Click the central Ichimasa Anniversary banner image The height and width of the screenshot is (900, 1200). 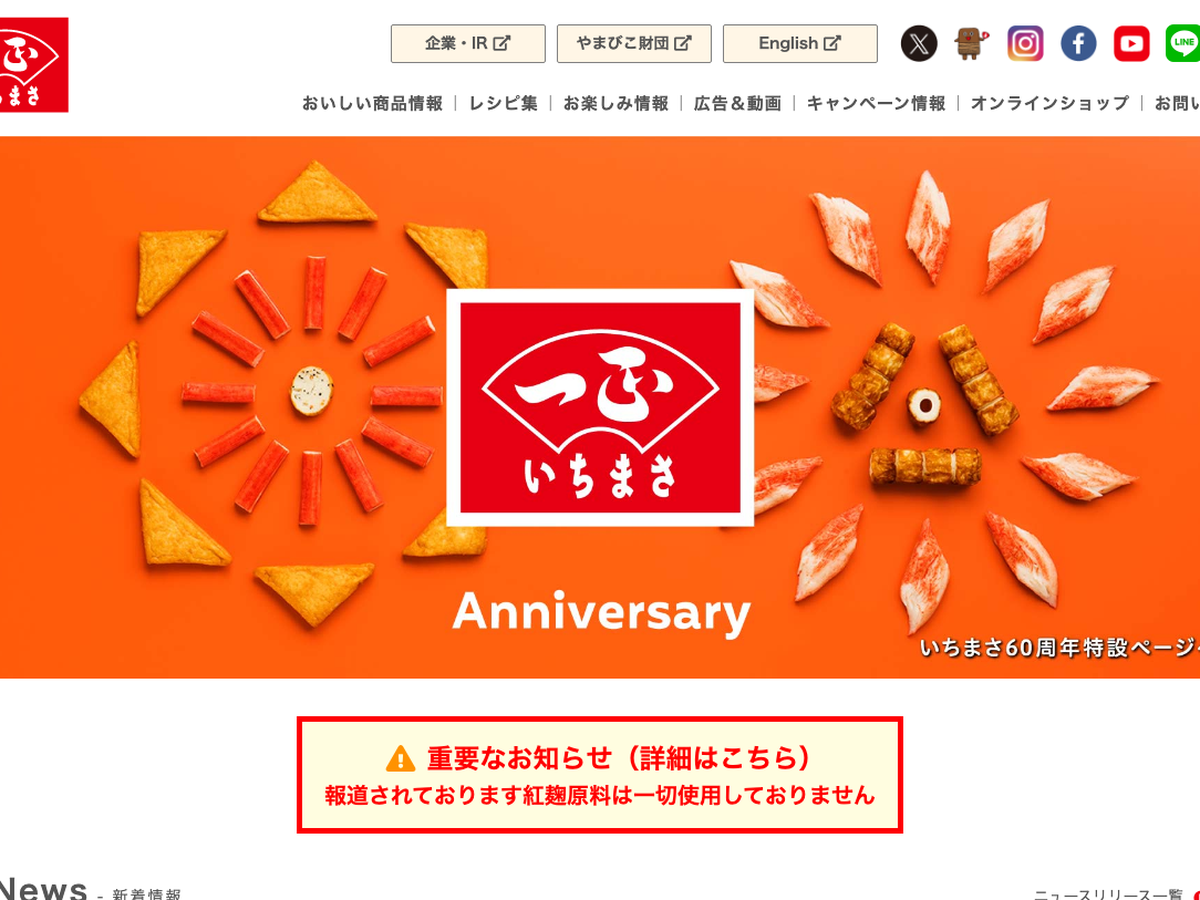(x=600, y=407)
